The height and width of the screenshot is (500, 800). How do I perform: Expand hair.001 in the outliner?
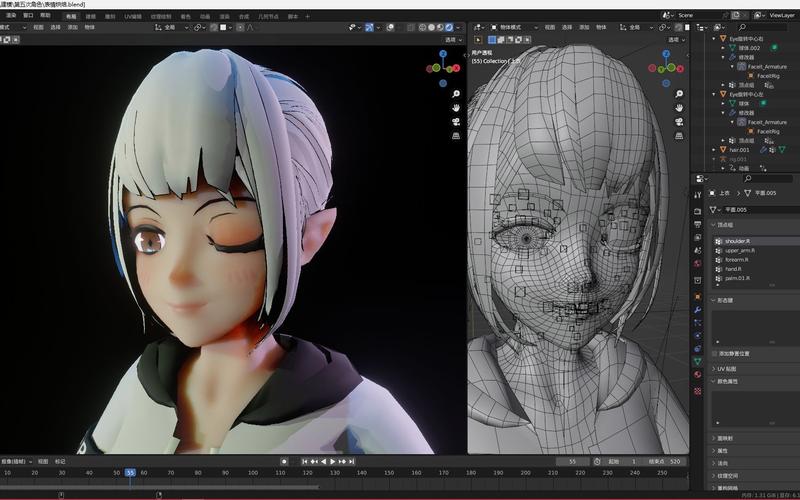(x=714, y=150)
